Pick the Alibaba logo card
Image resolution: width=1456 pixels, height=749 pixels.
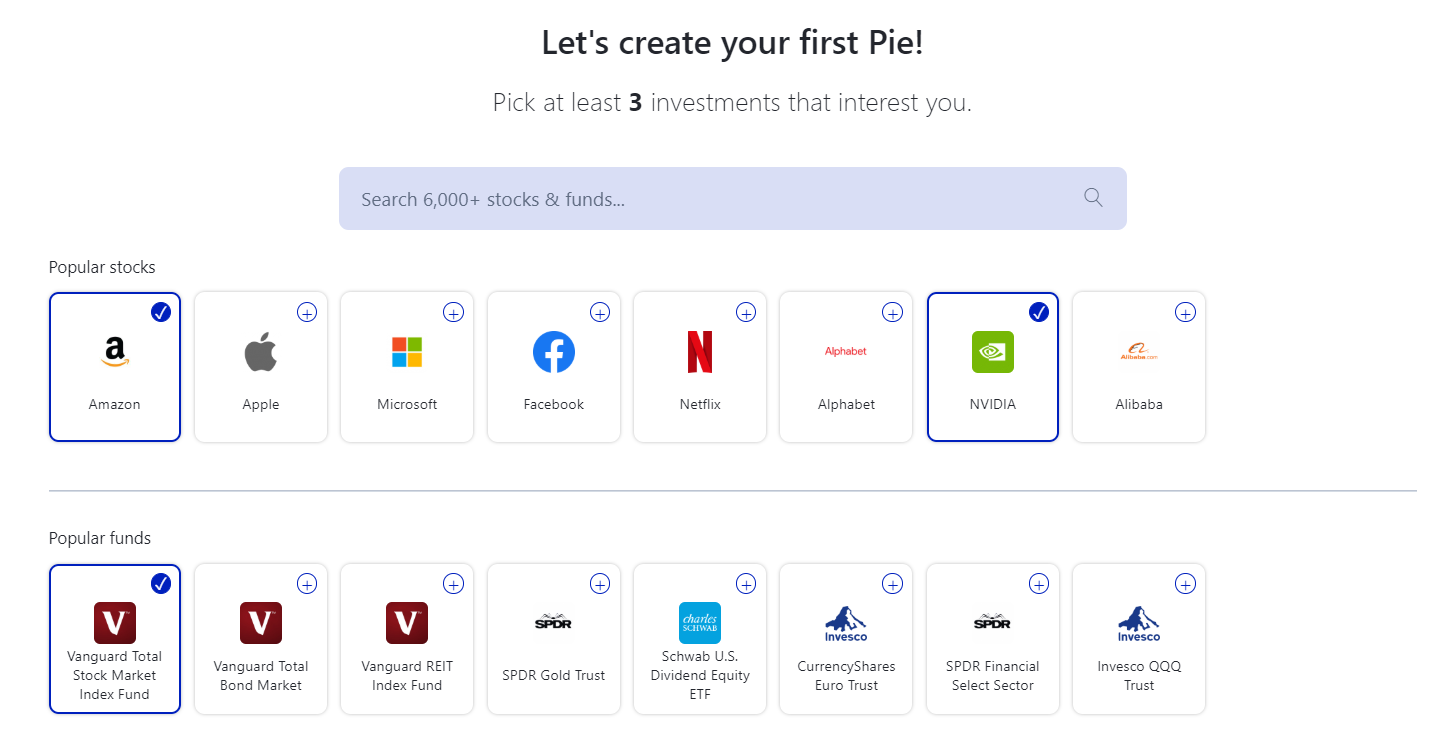(1139, 352)
